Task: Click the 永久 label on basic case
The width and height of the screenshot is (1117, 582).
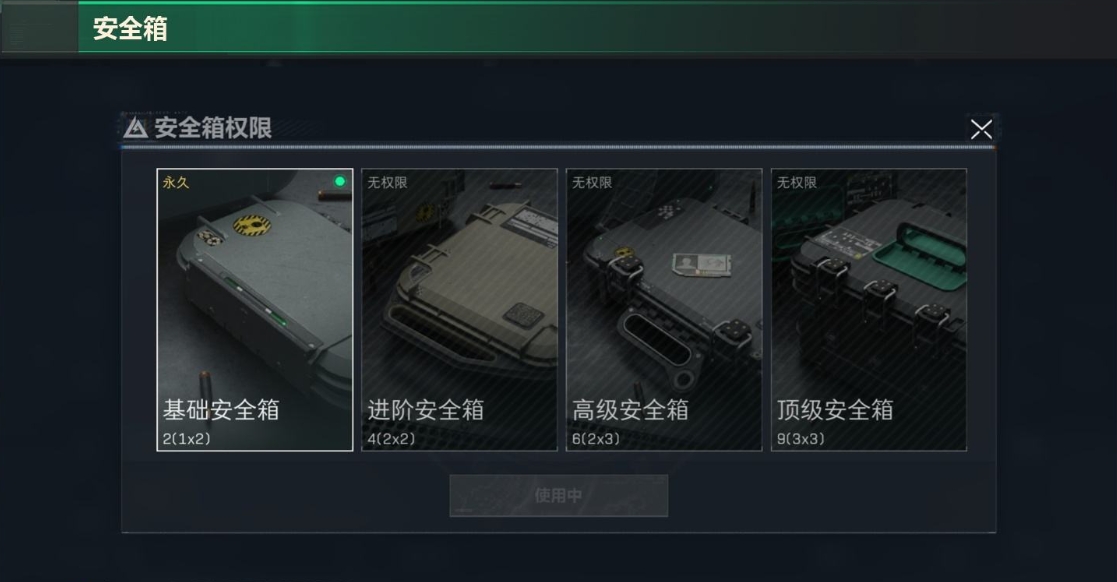Action: pyautogui.click(x=176, y=182)
